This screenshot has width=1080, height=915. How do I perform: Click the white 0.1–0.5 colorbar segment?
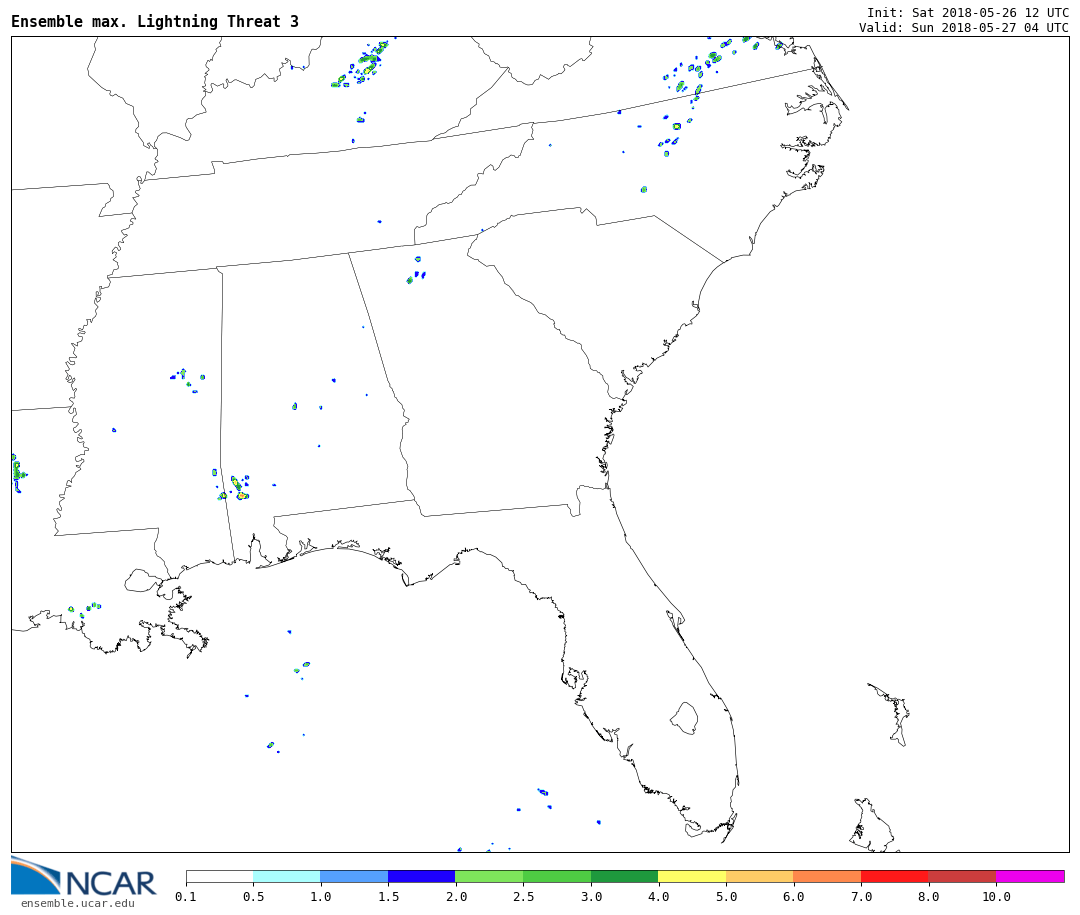point(220,876)
